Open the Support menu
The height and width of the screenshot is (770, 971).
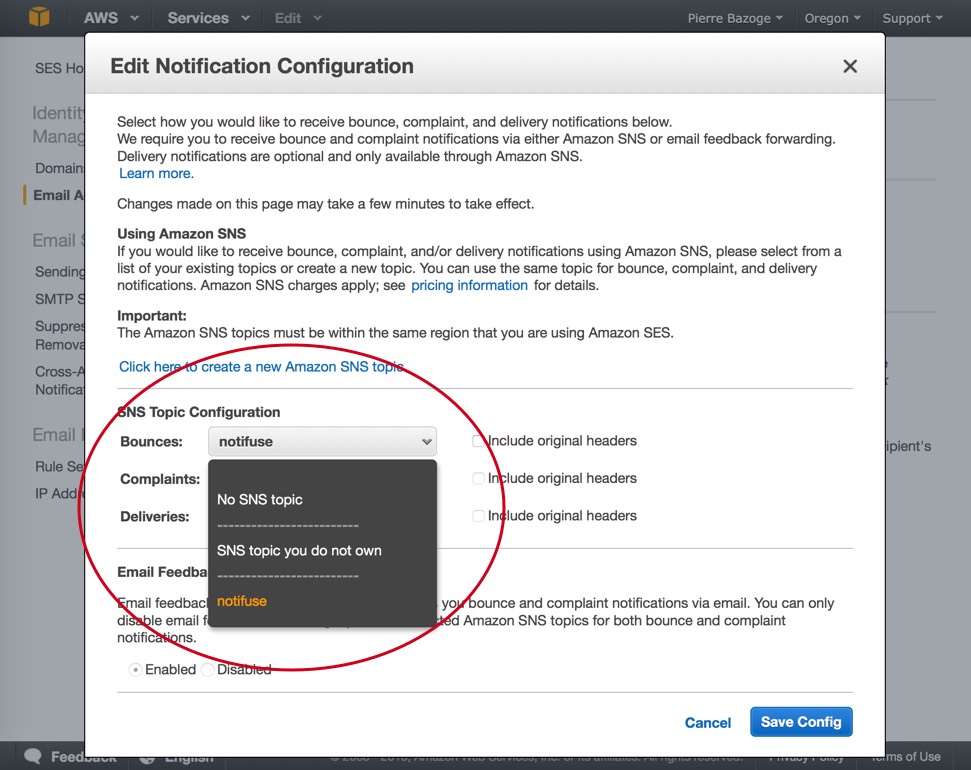(x=912, y=19)
